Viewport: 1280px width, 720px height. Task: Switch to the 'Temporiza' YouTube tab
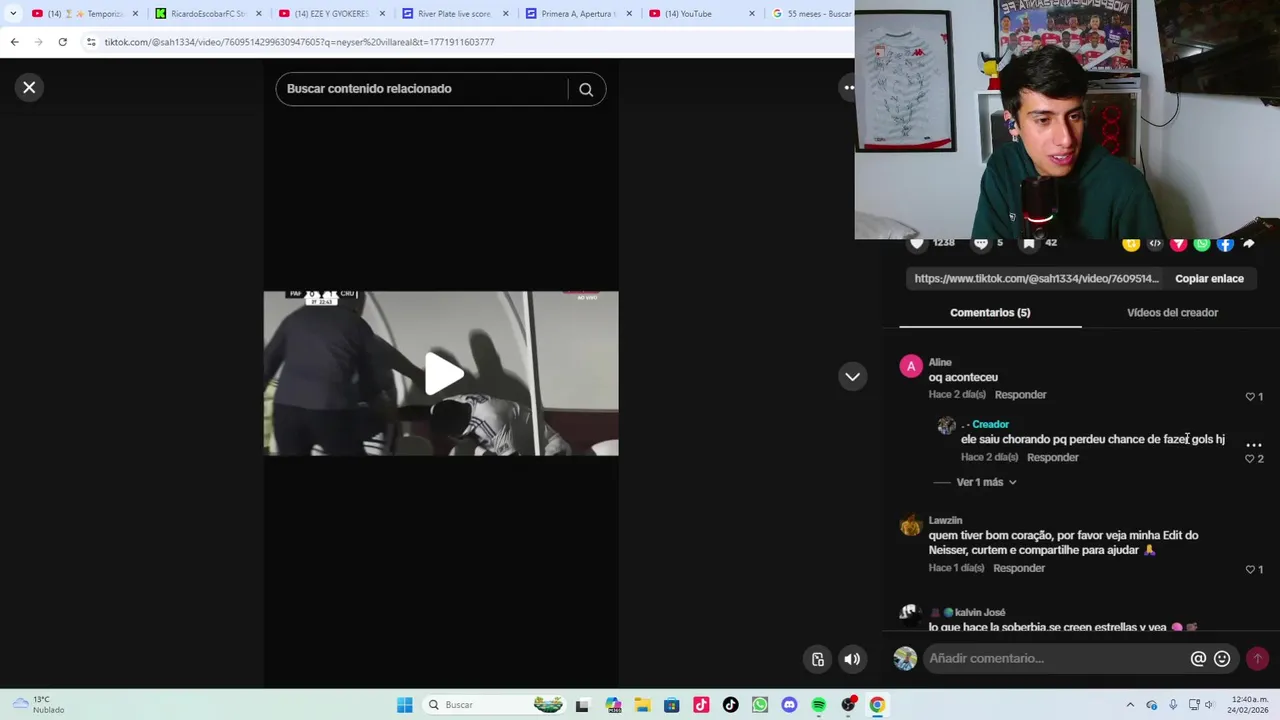point(84,14)
